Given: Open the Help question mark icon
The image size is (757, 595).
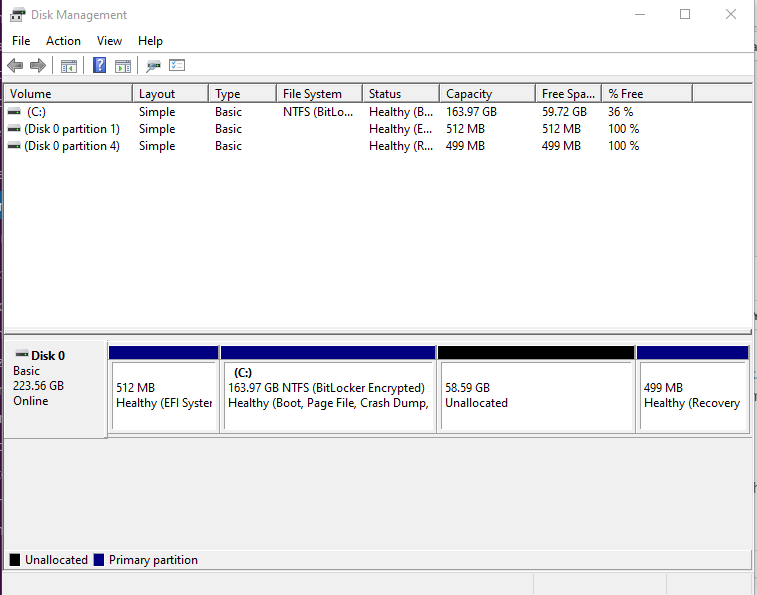Looking at the screenshot, I should [x=99, y=65].
